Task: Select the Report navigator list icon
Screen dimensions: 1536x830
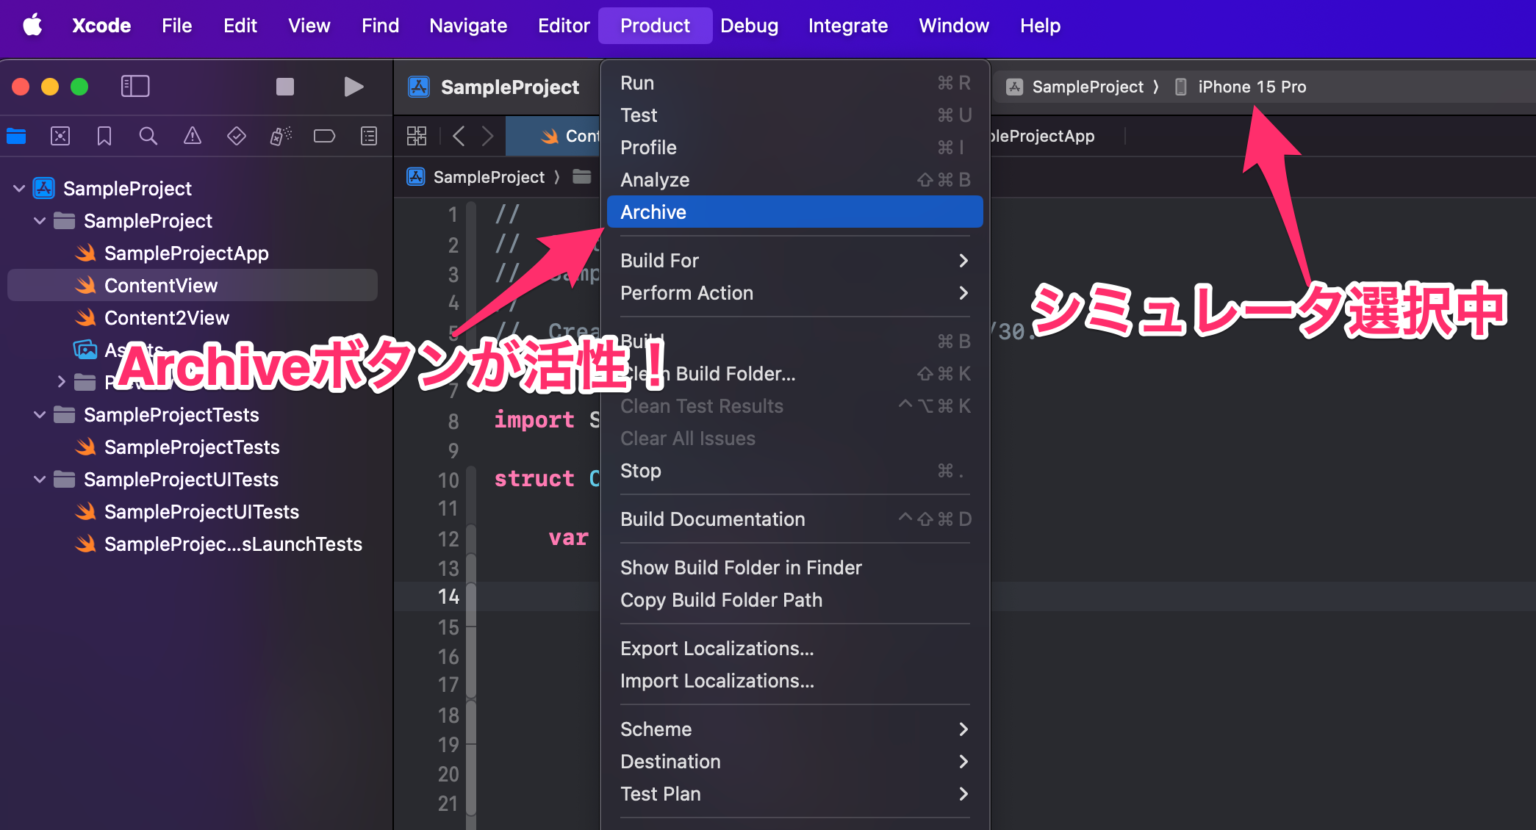Action: [x=370, y=136]
